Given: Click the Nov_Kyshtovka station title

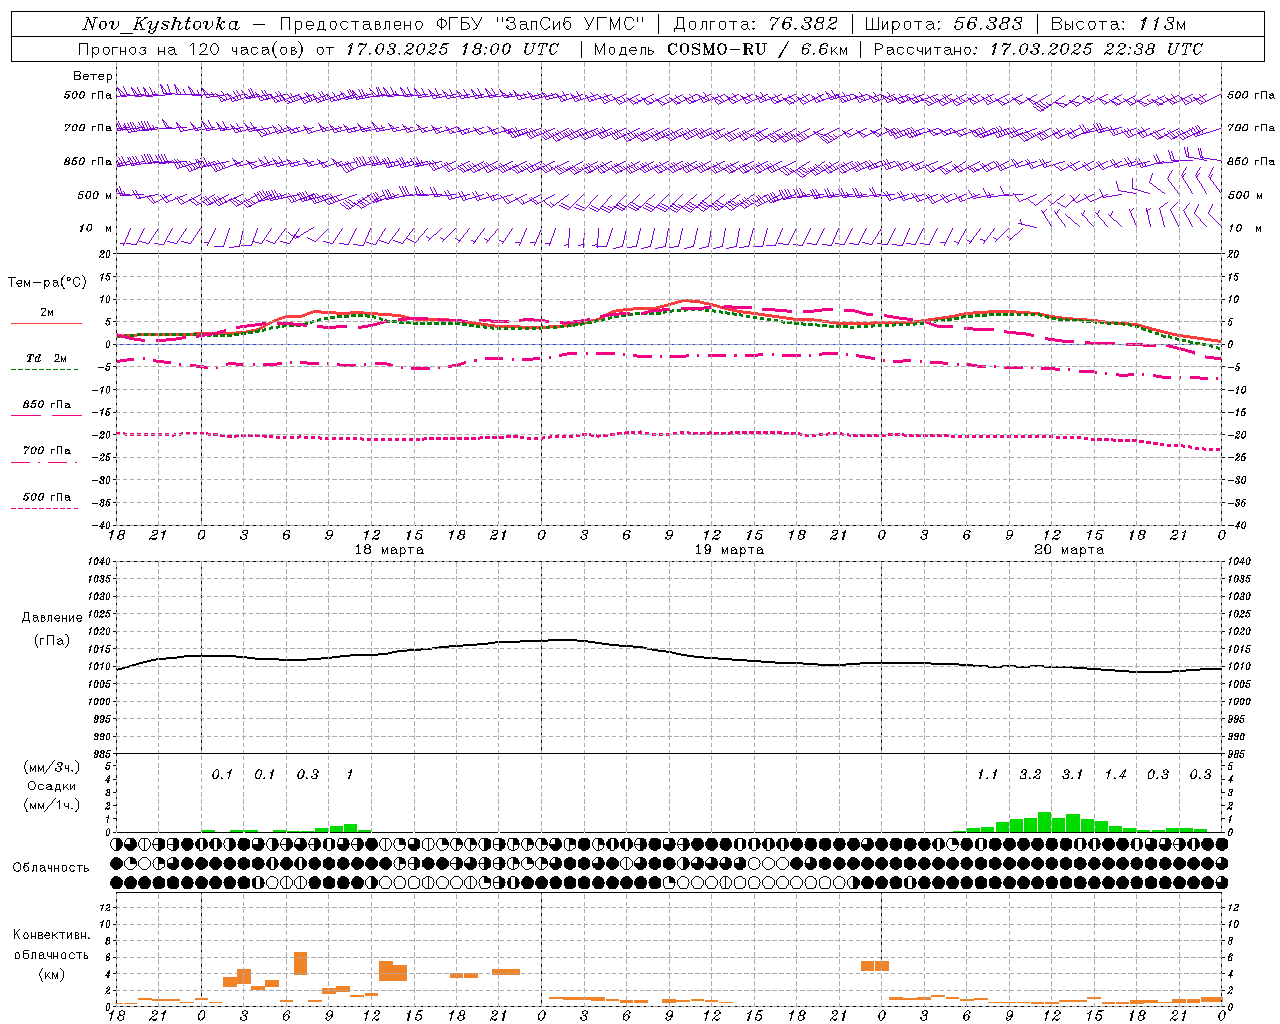Looking at the screenshot, I should (x=160, y=24).
